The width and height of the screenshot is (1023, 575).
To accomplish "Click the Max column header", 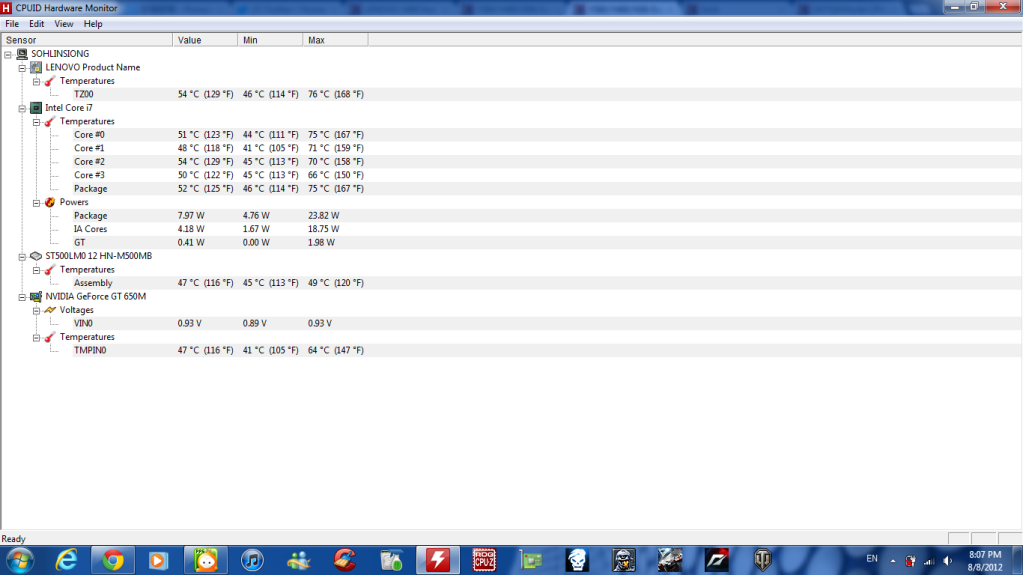I will click(317, 40).
